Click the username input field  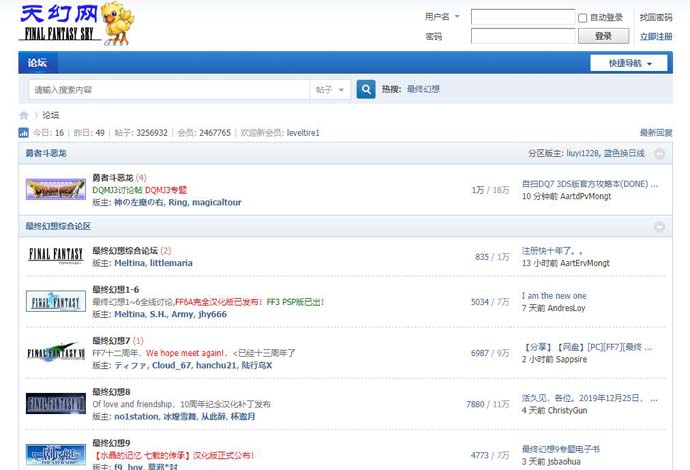(x=523, y=17)
